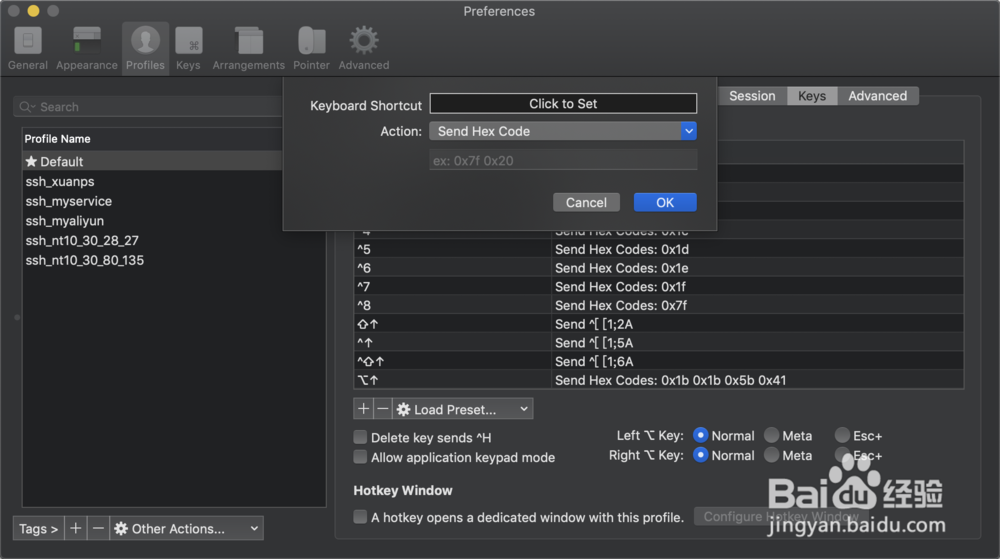Set Left Option key to Meta
The image size is (1000, 559).
coord(772,436)
